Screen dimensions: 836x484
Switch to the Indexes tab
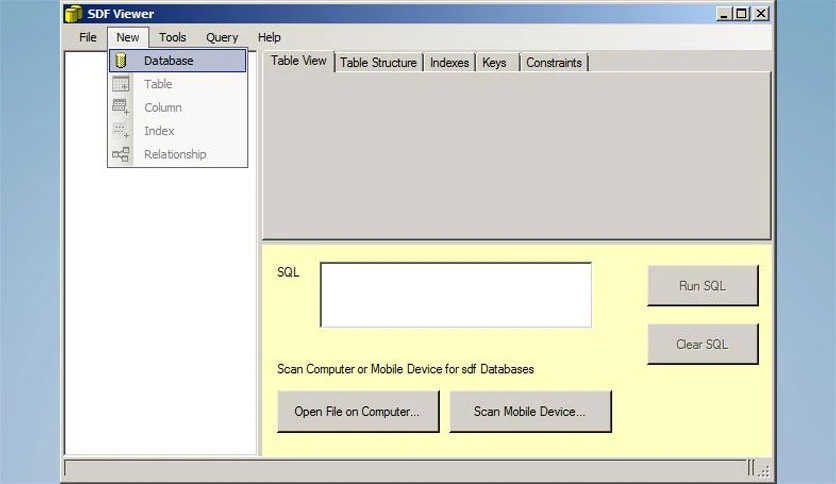(x=449, y=63)
